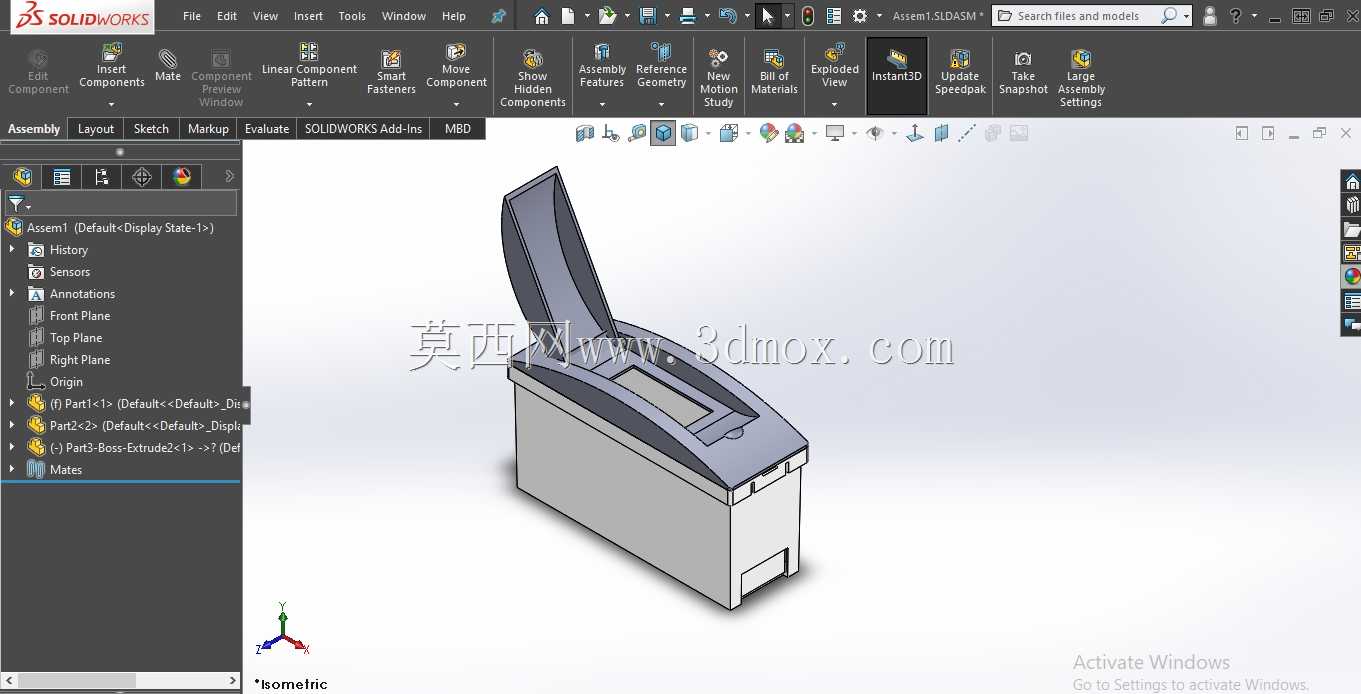Open Reference Geometry tool
This screenshot has height=694, width=1361.
(661, 64)
